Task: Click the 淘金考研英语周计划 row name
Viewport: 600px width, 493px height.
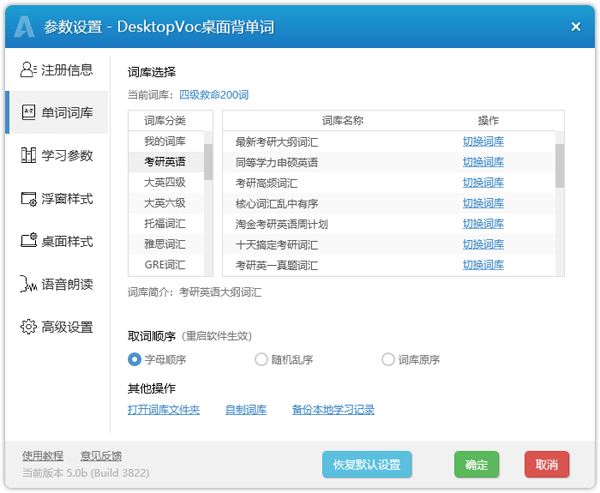Action: coord(282,224)
